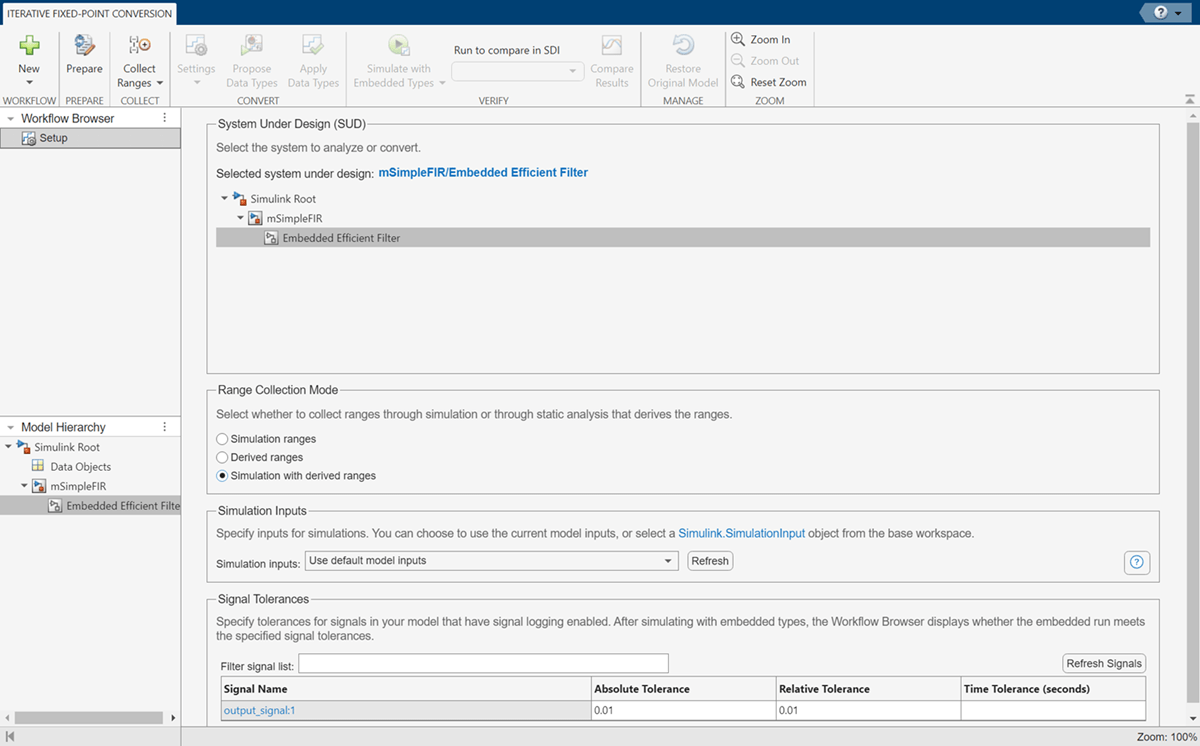Click the New workflow icon
The height and width of the screenshot is (746, 1200).
(29, 45)
